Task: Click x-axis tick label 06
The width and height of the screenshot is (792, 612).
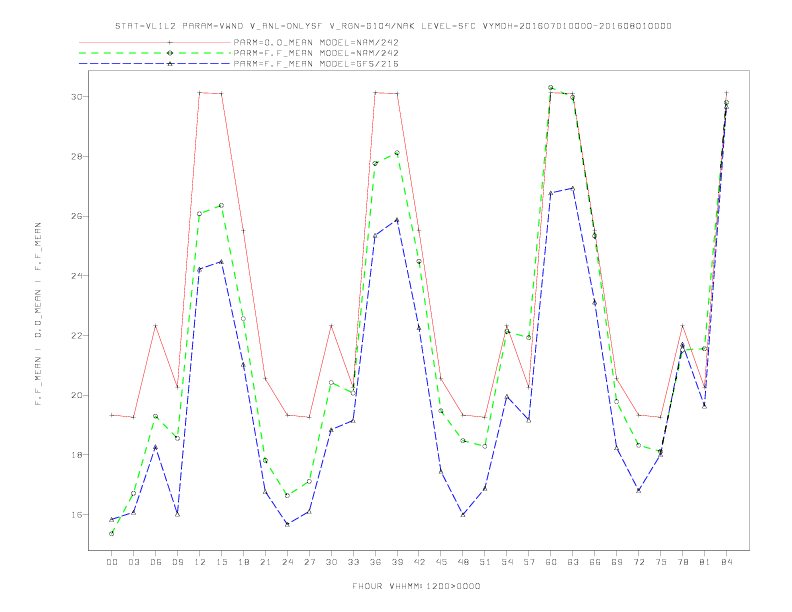Action: point(156,562)
